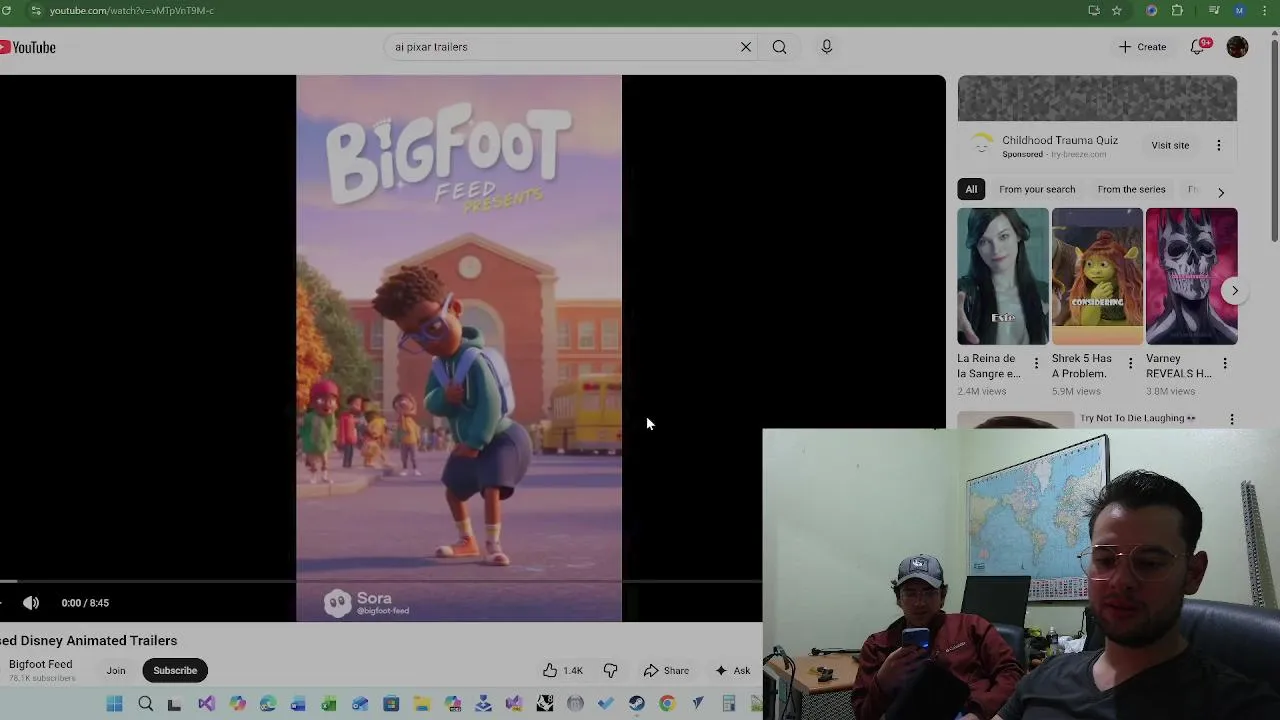The height and width of the screenshot is (720, 1280).
Task: Click the Shrek 5 Has A Problem title text
Action: point(1082,366)
